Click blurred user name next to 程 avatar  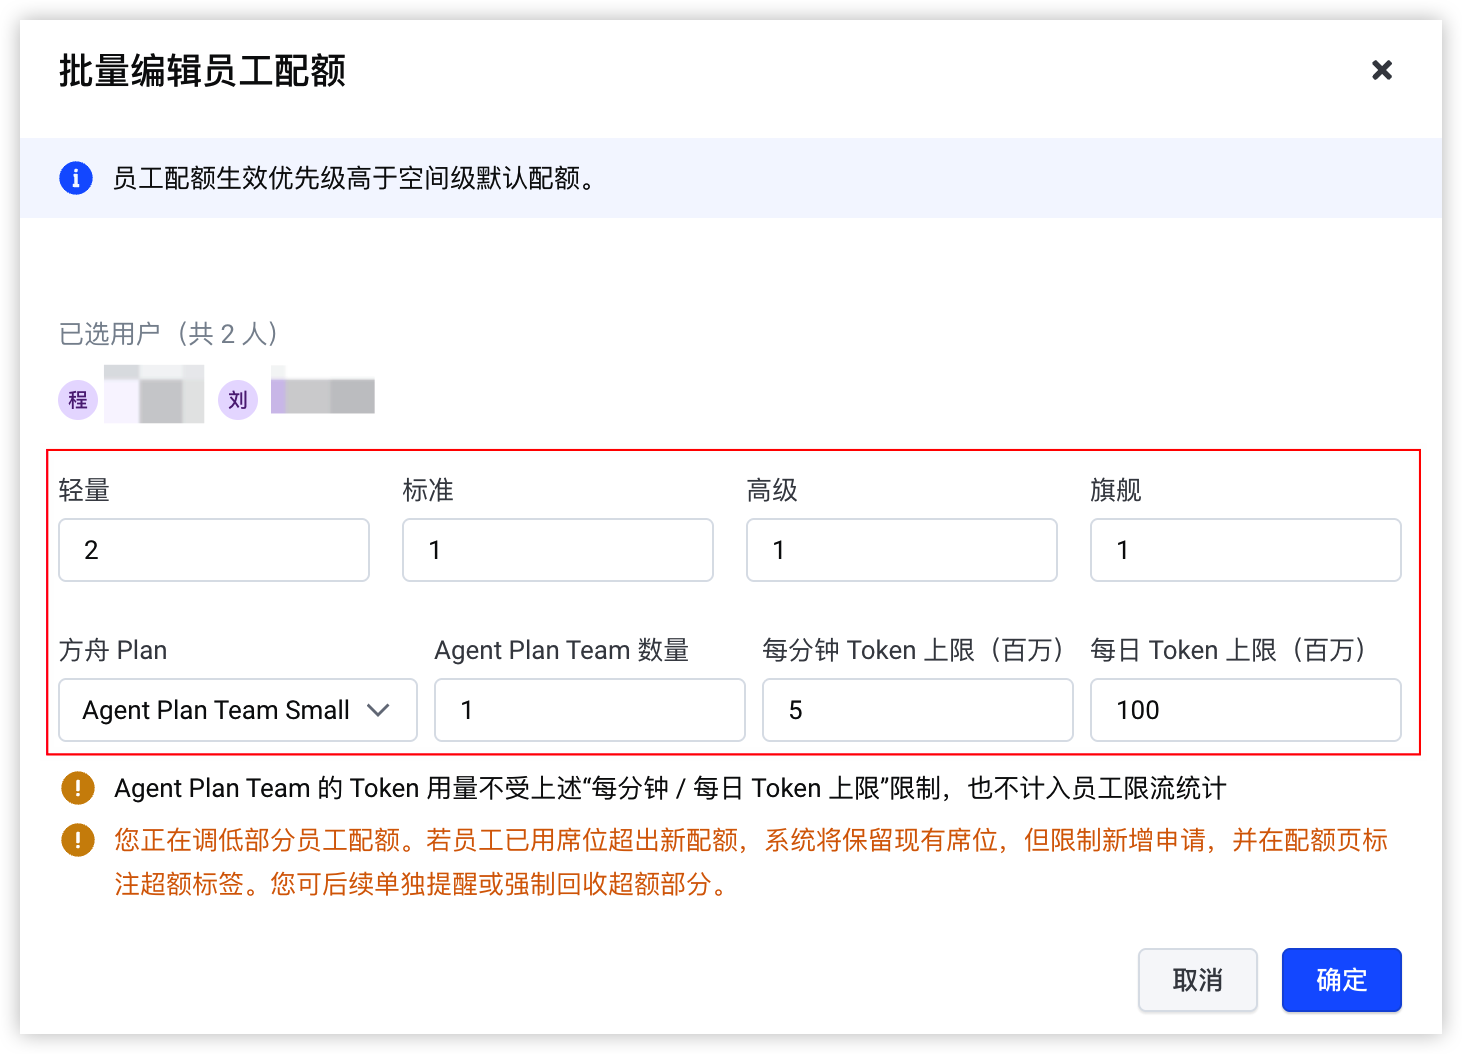point(154,394)
